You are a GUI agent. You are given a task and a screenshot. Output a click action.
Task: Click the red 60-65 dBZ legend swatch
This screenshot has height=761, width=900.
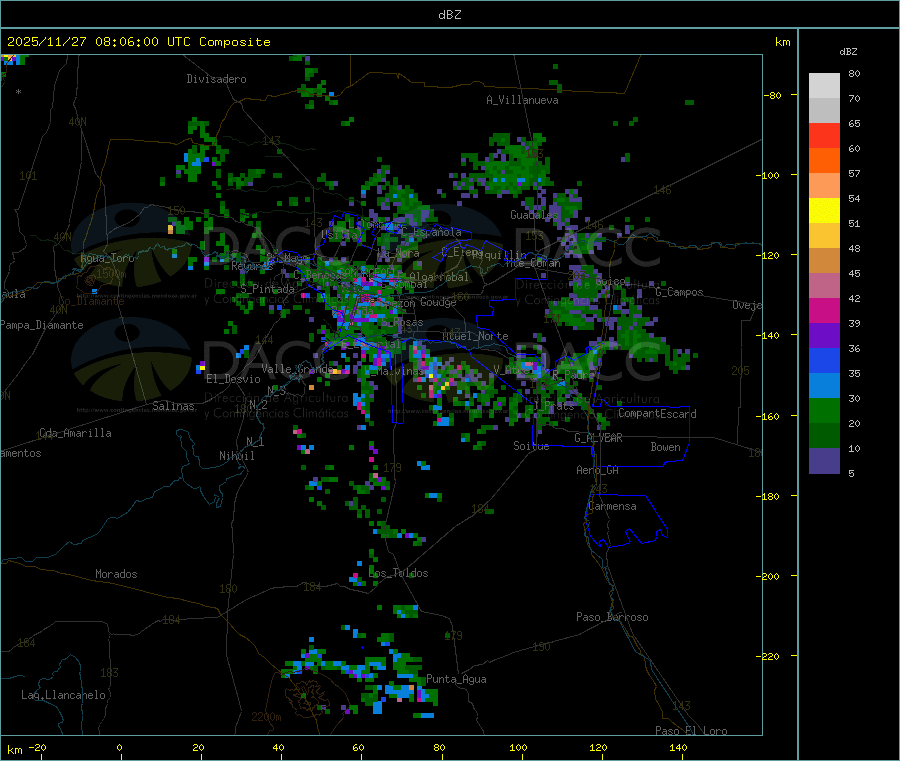coord(824,135)
